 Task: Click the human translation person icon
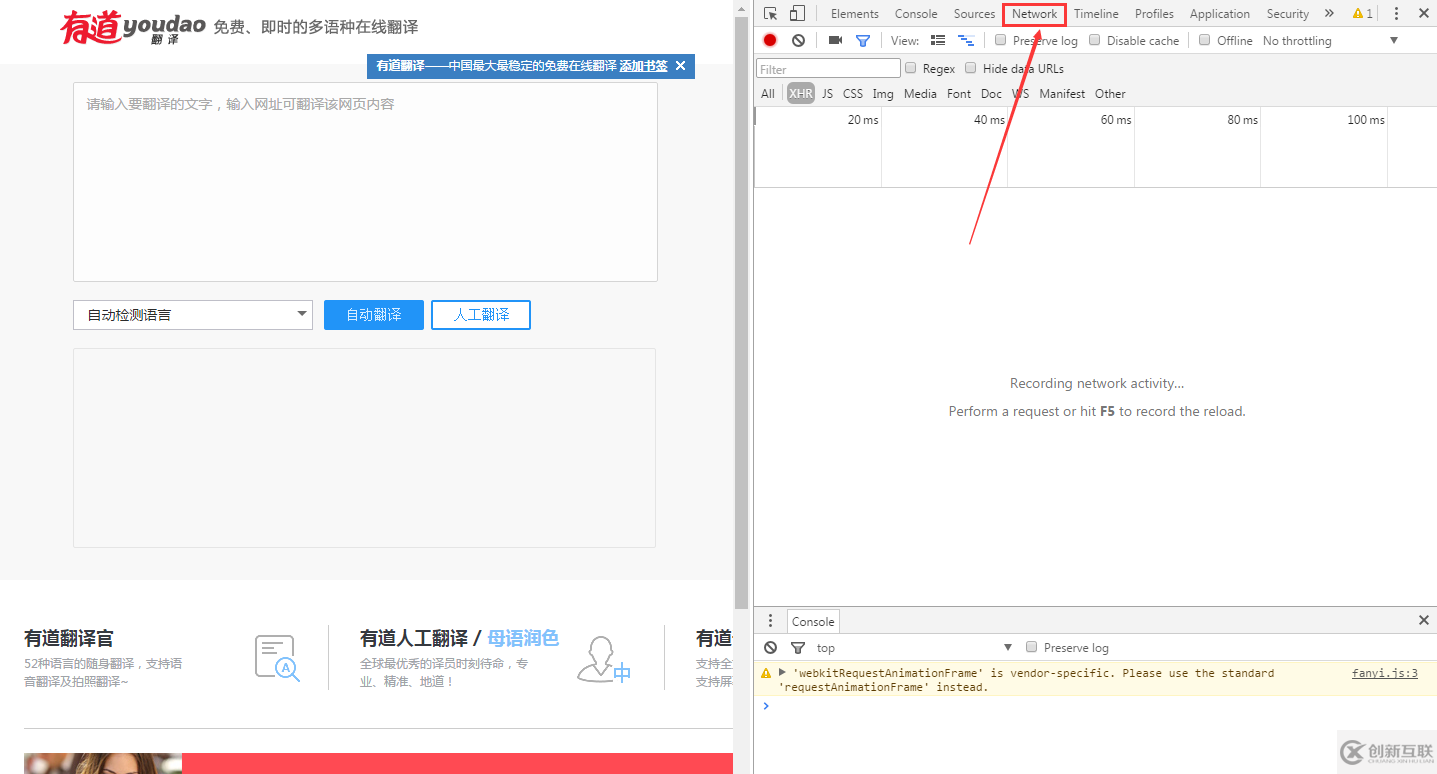point(603,659)
